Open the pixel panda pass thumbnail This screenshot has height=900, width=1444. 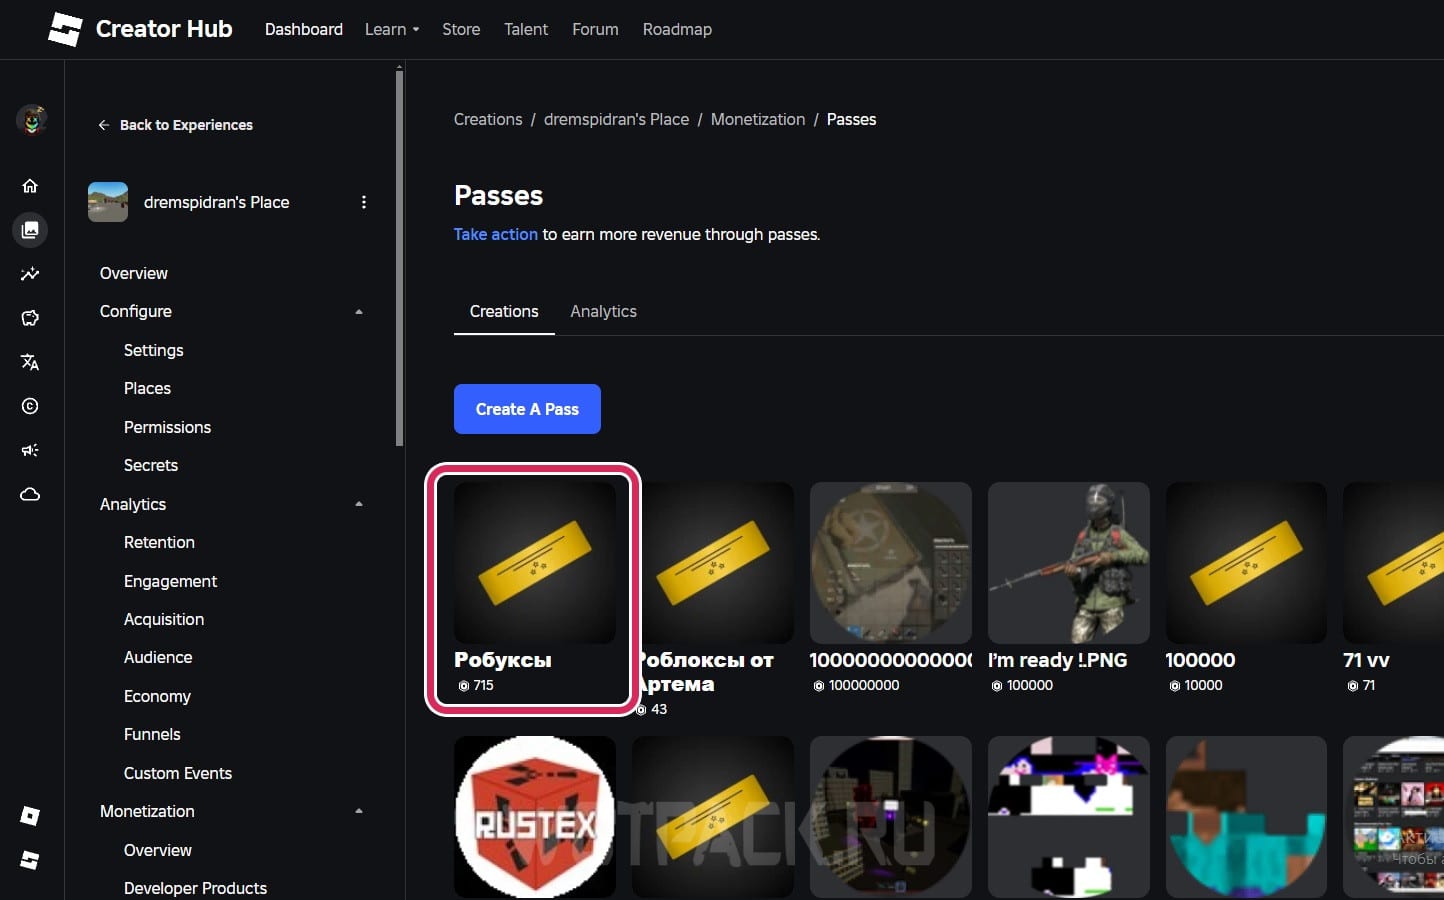(1068, 817)
